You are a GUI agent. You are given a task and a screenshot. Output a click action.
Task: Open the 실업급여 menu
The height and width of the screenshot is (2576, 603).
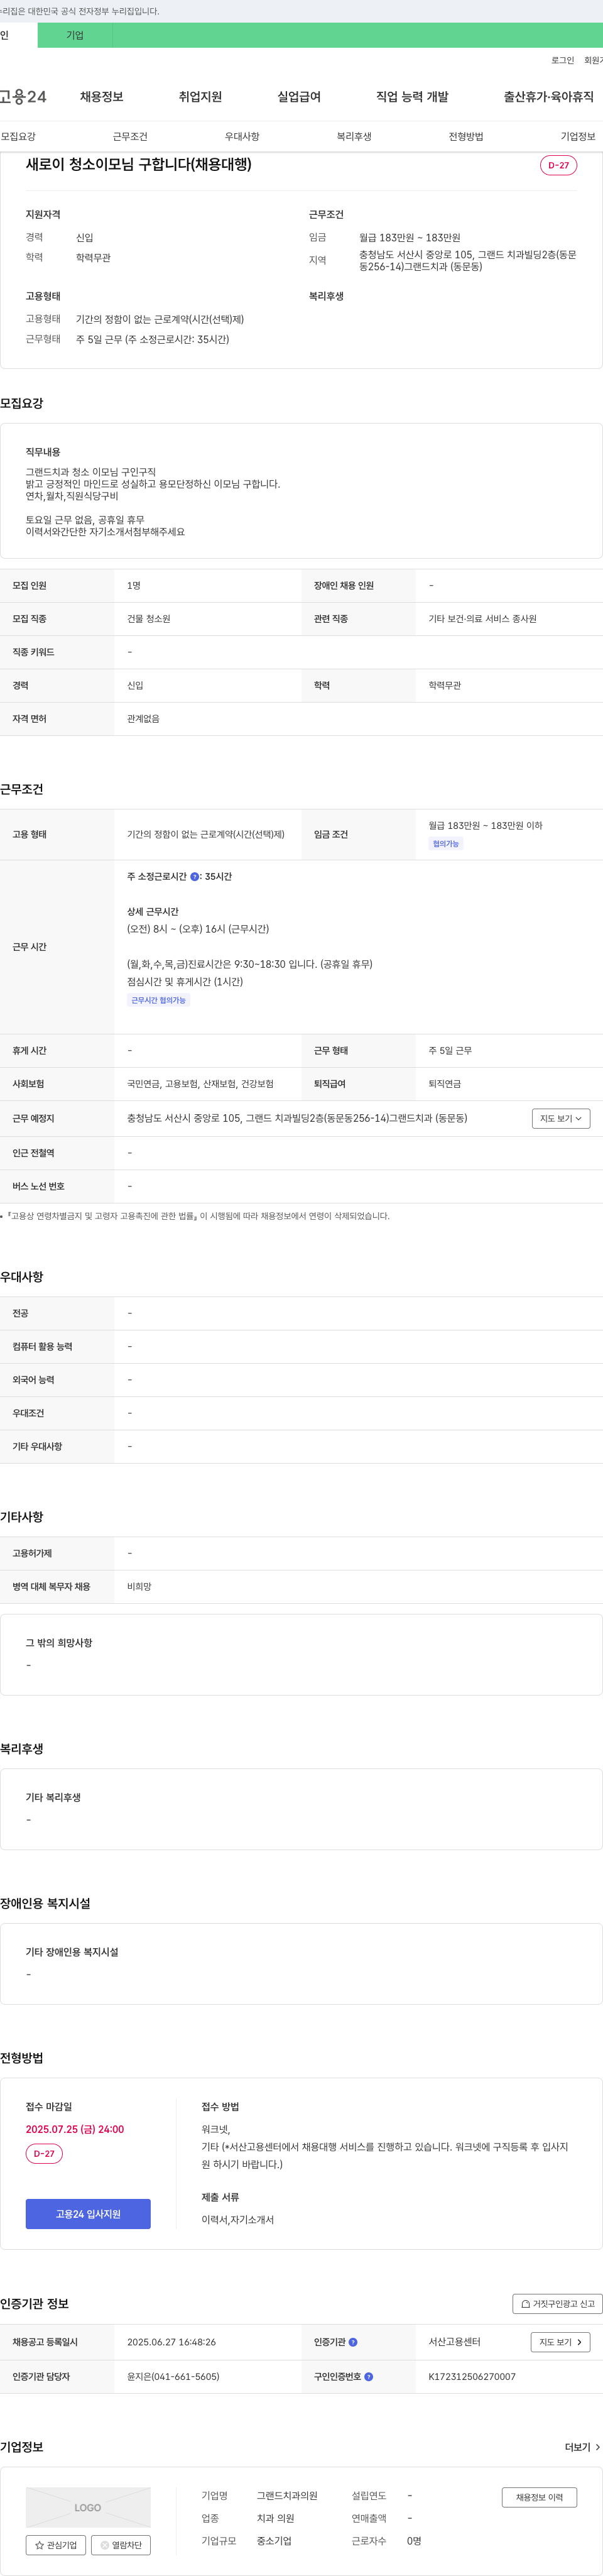pos(299,97)
